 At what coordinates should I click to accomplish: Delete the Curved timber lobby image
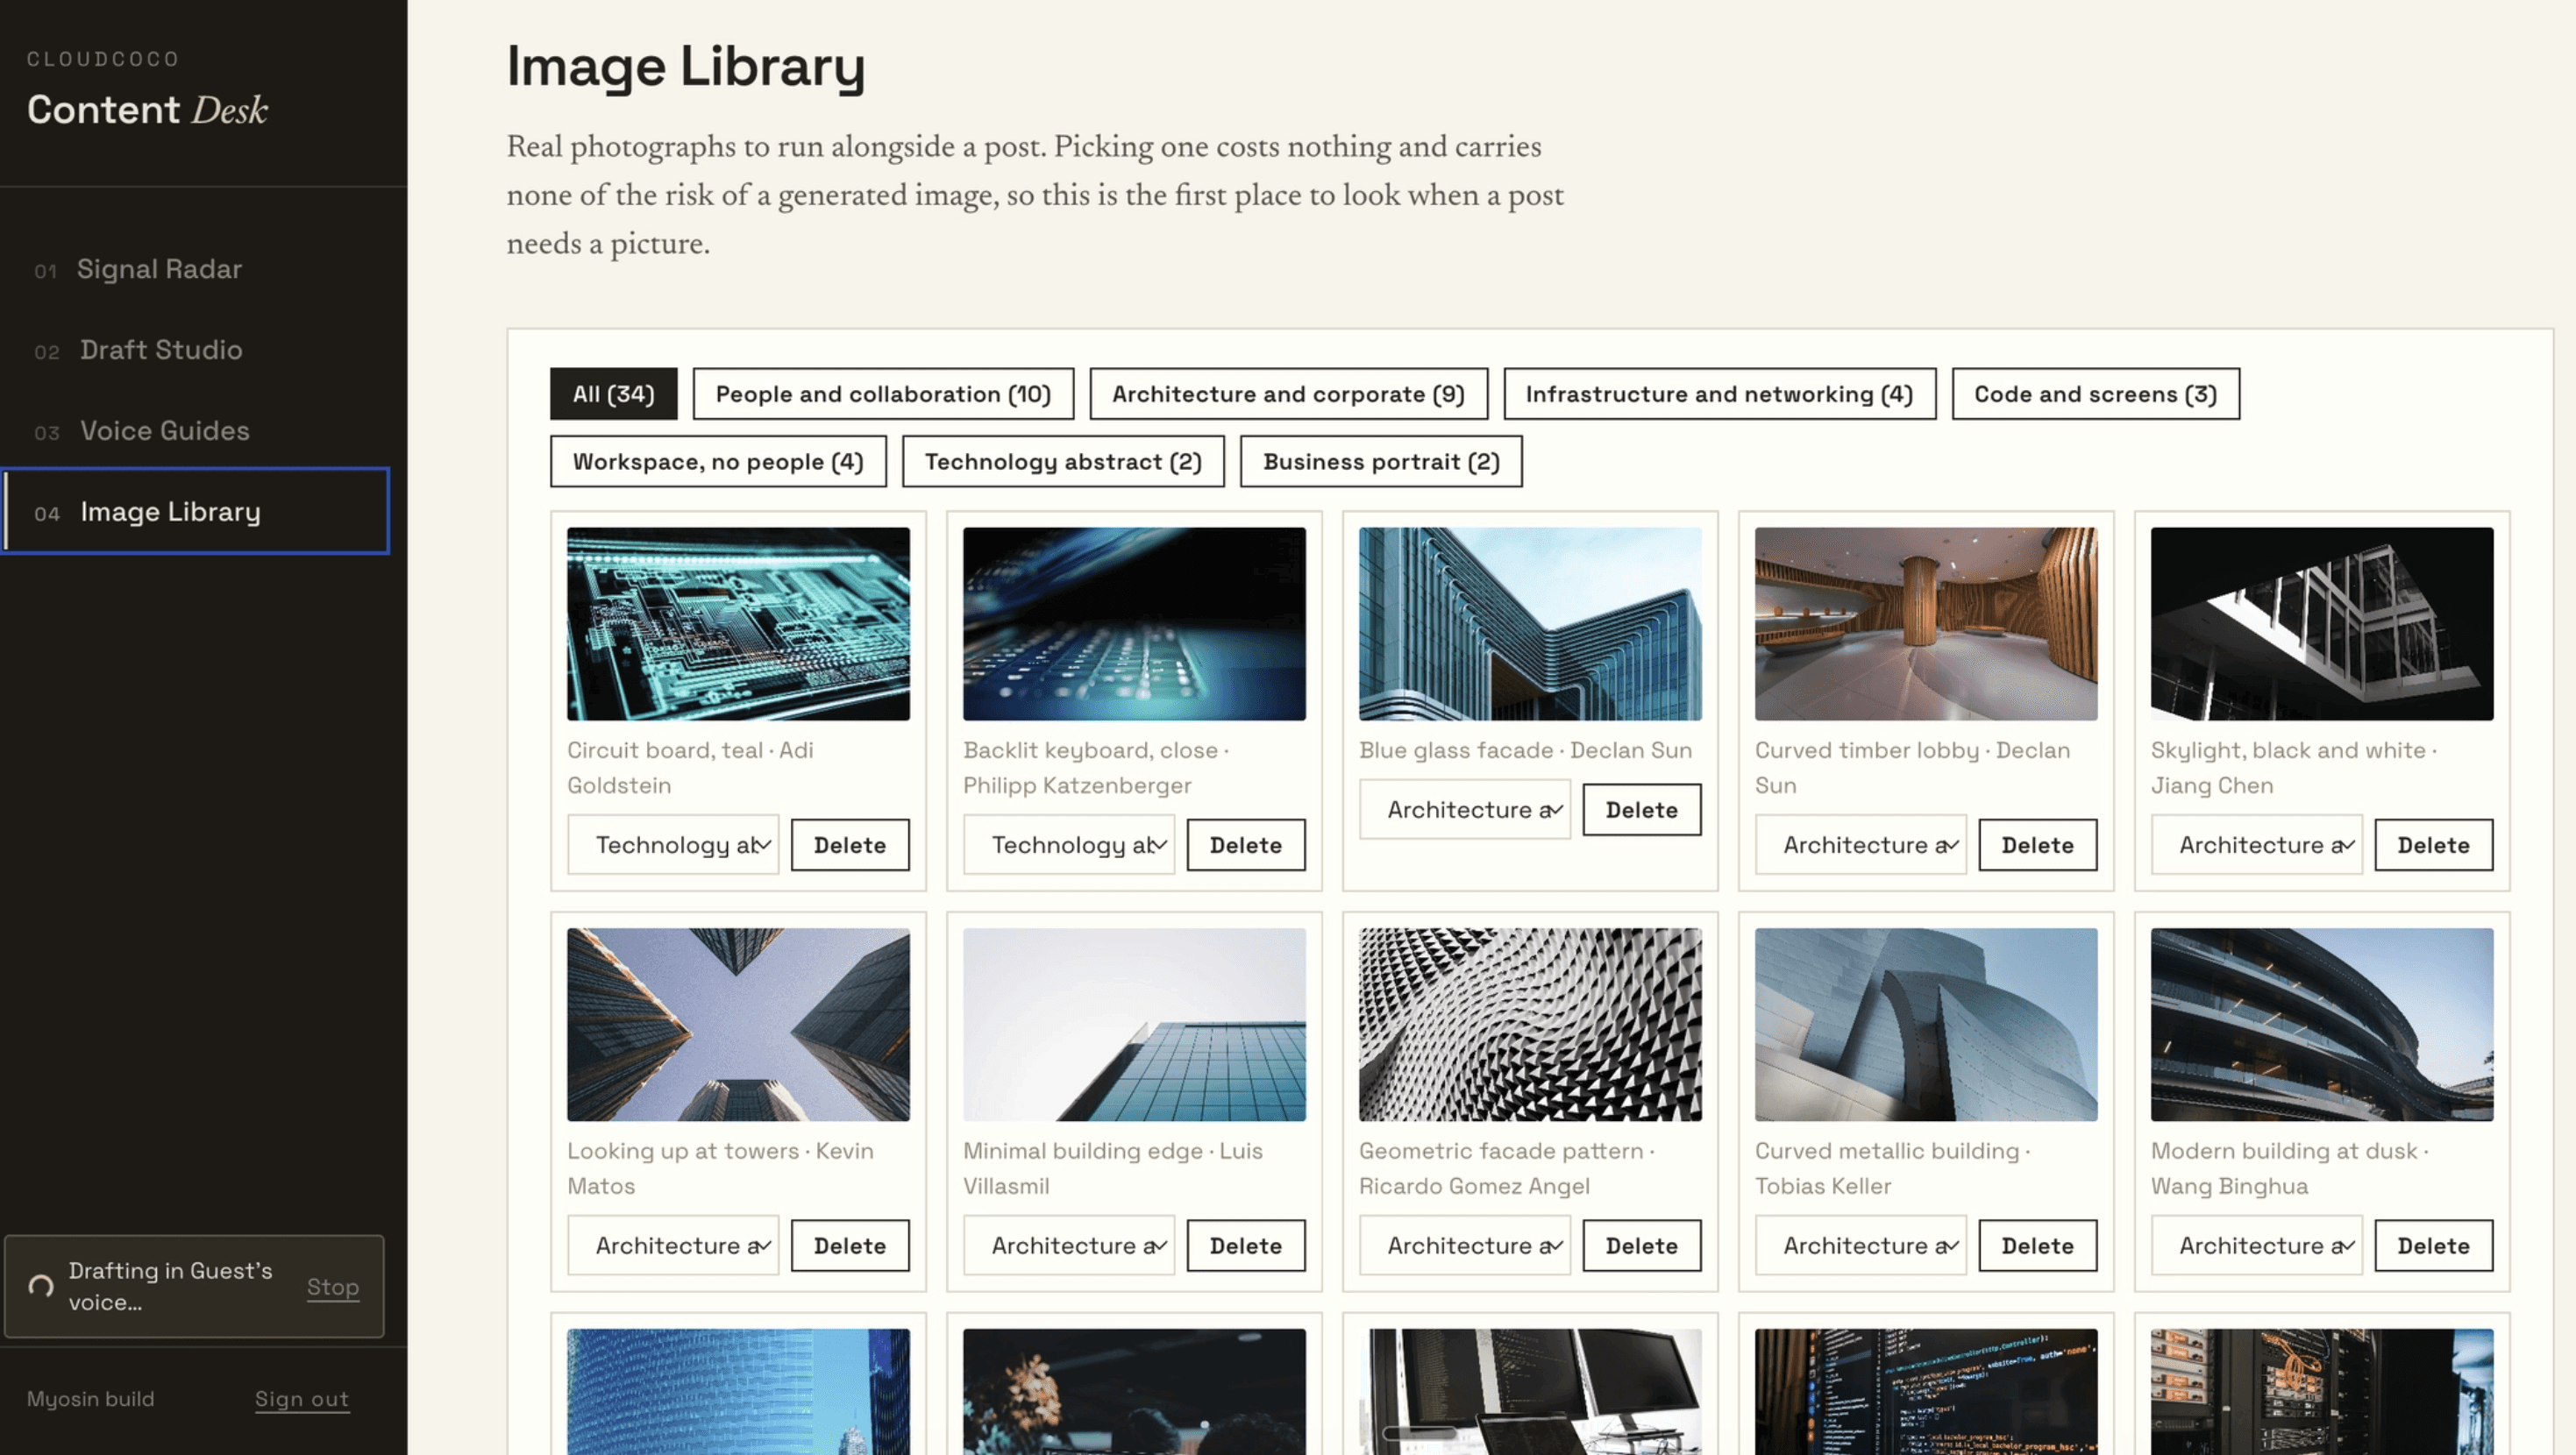[2038, 846]
